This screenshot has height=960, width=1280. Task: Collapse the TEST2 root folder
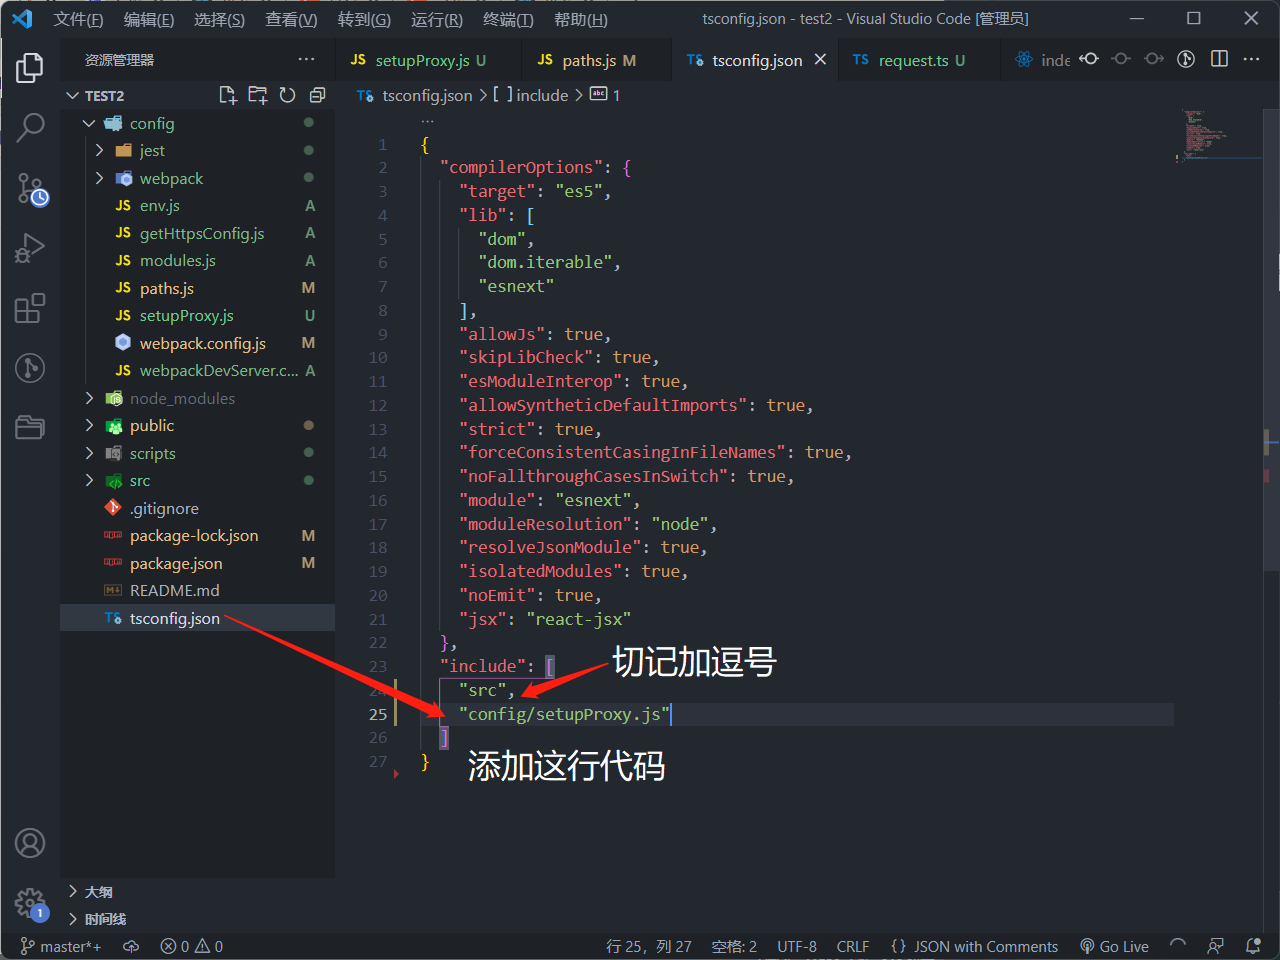(x=72, y=95)
